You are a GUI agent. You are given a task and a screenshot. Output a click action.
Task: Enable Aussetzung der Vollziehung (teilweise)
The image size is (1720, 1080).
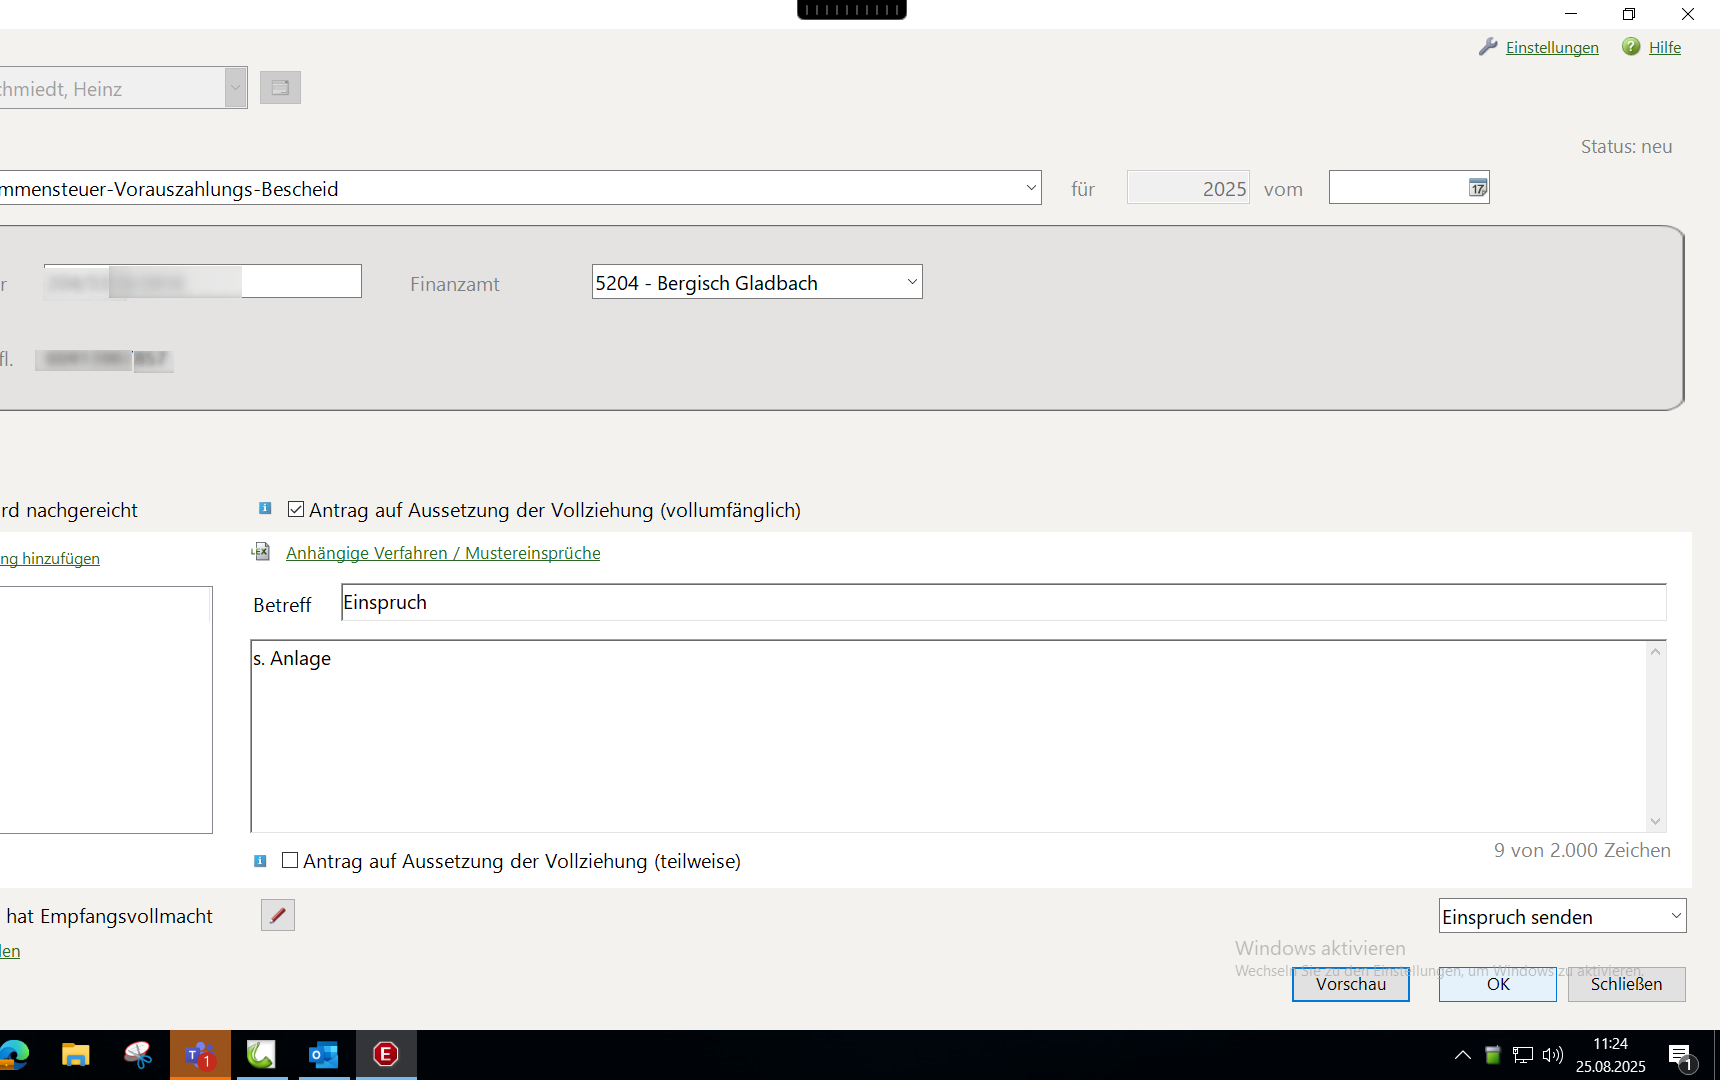point(290,860)
